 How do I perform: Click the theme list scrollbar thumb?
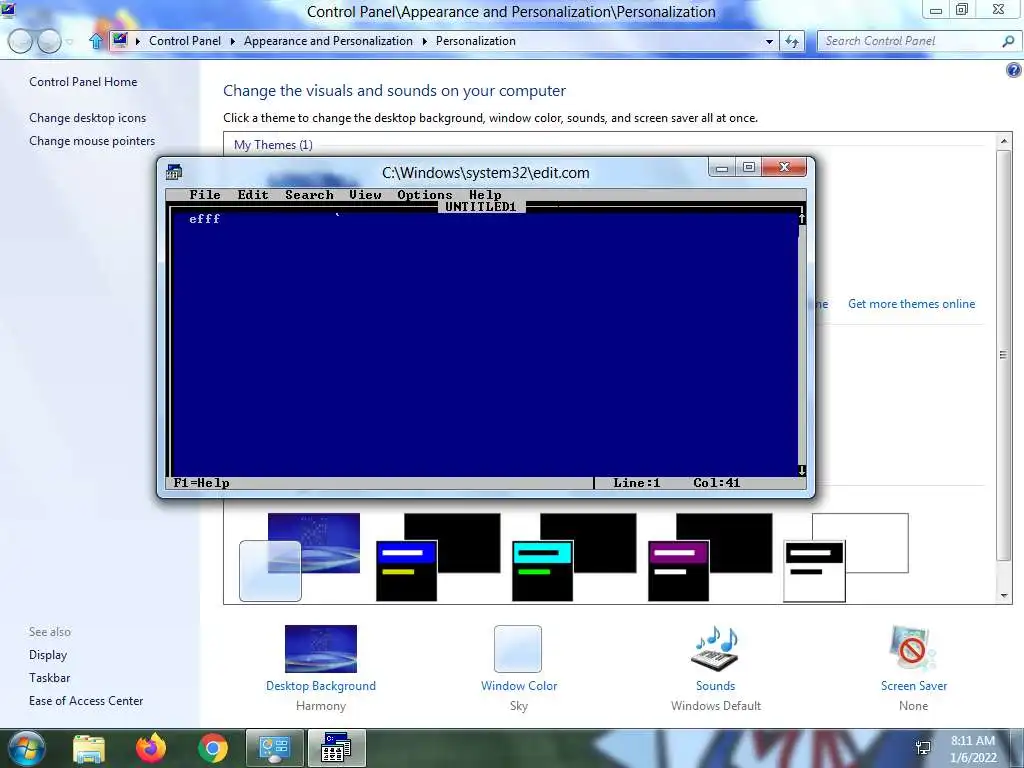pos(1004,355)
